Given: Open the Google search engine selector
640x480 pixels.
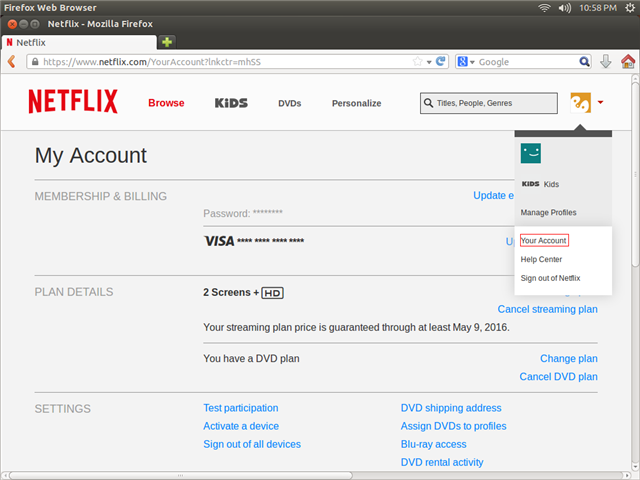Looking at the screenshot, I should tap(466, 62).
